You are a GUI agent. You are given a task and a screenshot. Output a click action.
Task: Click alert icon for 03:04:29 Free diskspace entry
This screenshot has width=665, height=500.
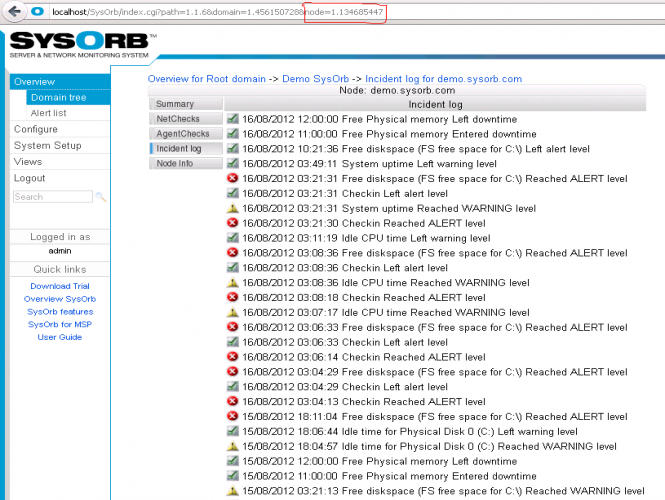point(232,372)
